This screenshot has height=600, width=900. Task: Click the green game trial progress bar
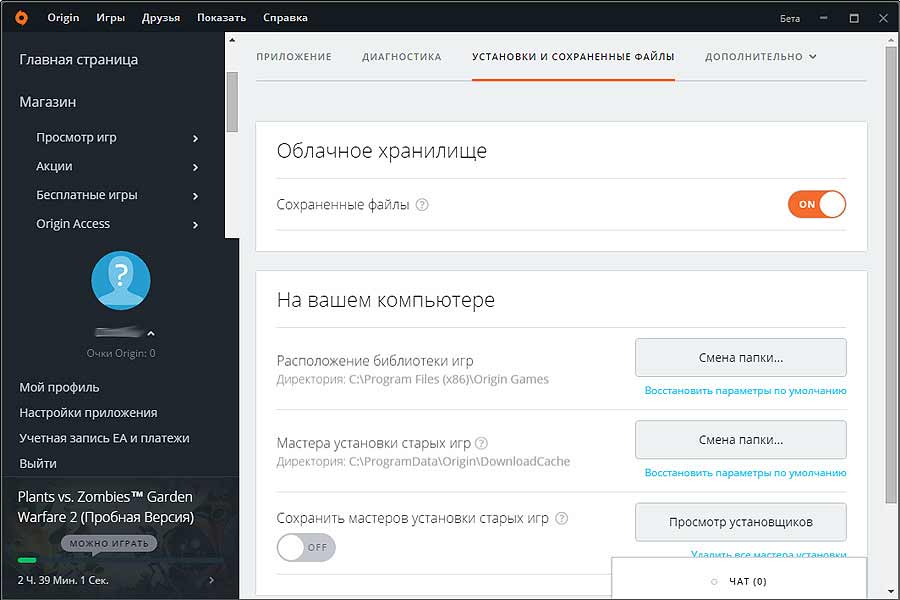(x=27, y=560)
